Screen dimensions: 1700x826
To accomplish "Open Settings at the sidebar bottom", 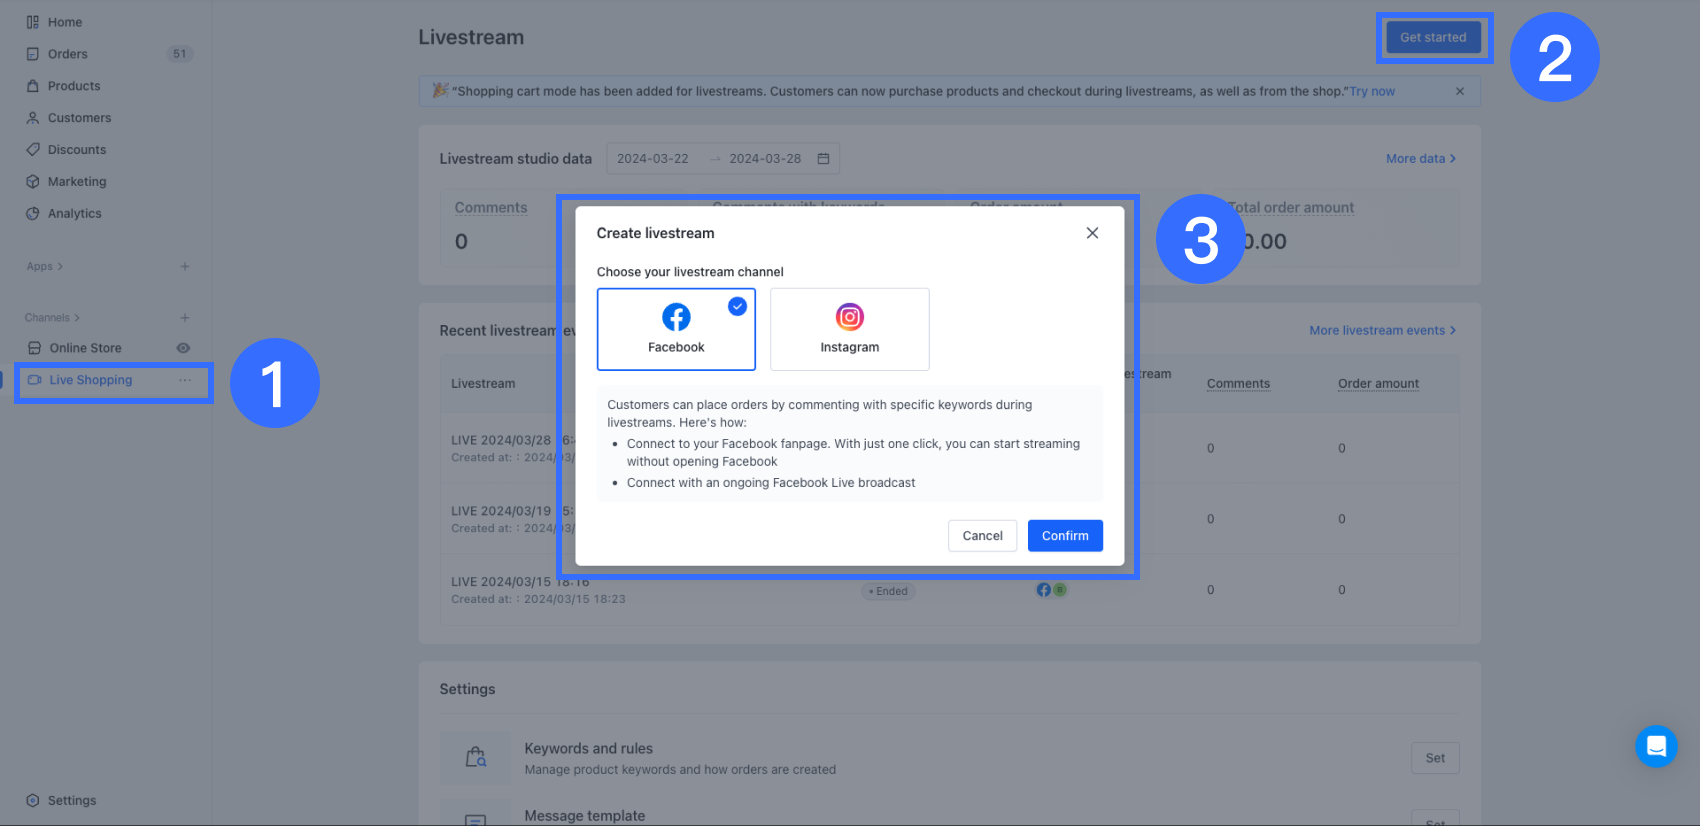I will (72, 801).
